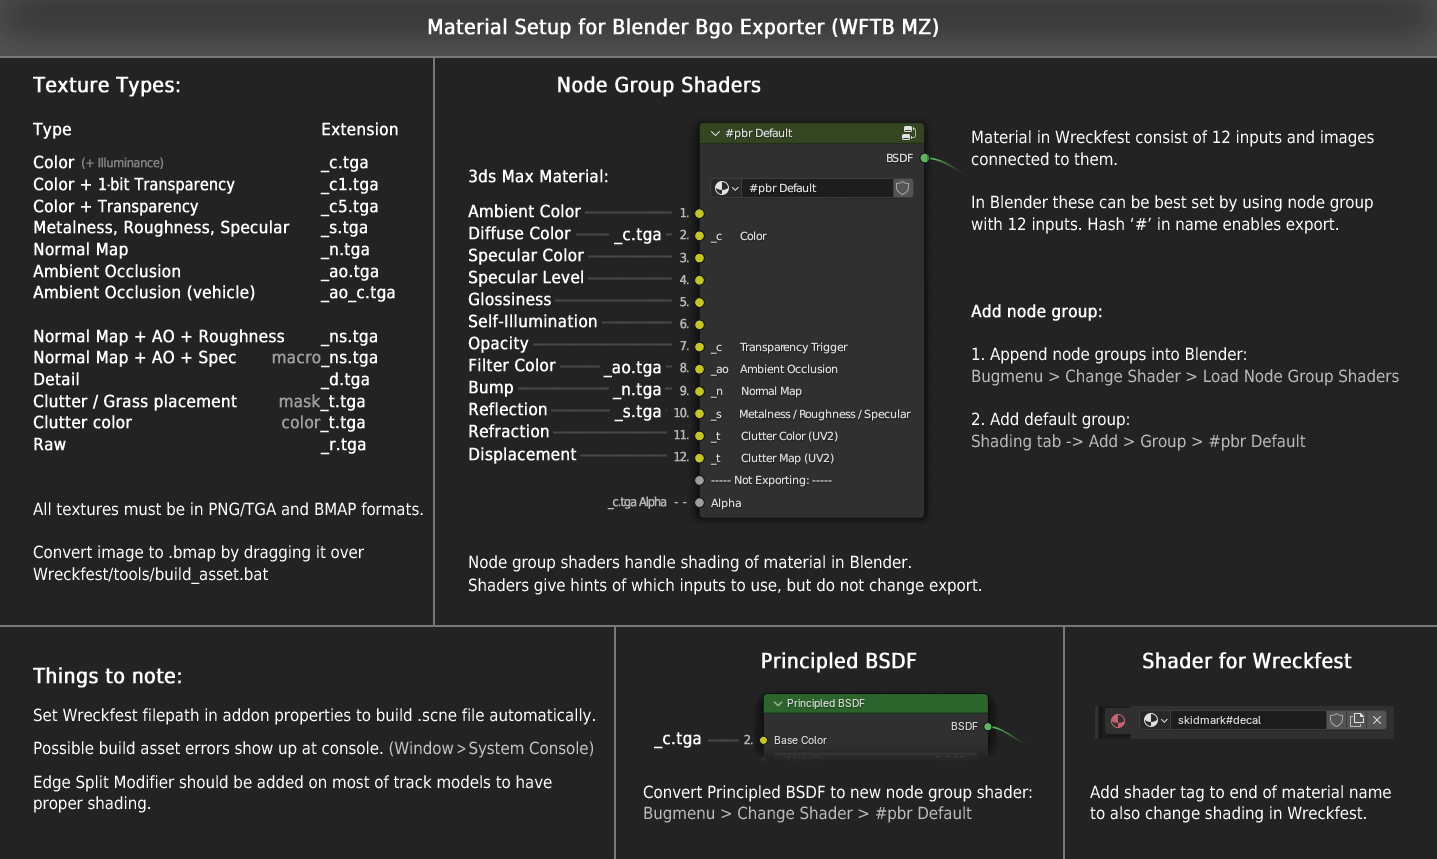Click the '_c.tga Alpha' label
Image resolution: width=1437 pixels, height=859 pixels.
coord(637,503)
